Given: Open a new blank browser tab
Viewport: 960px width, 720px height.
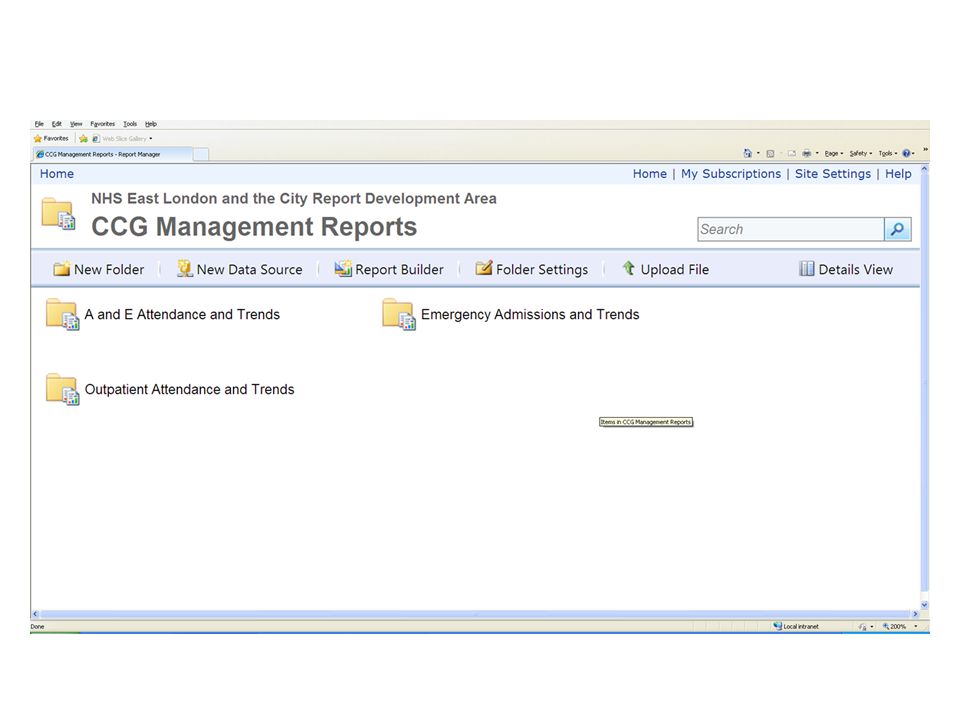Looking at the screenshot, I should pyautogui.click(x=201, y=154).
